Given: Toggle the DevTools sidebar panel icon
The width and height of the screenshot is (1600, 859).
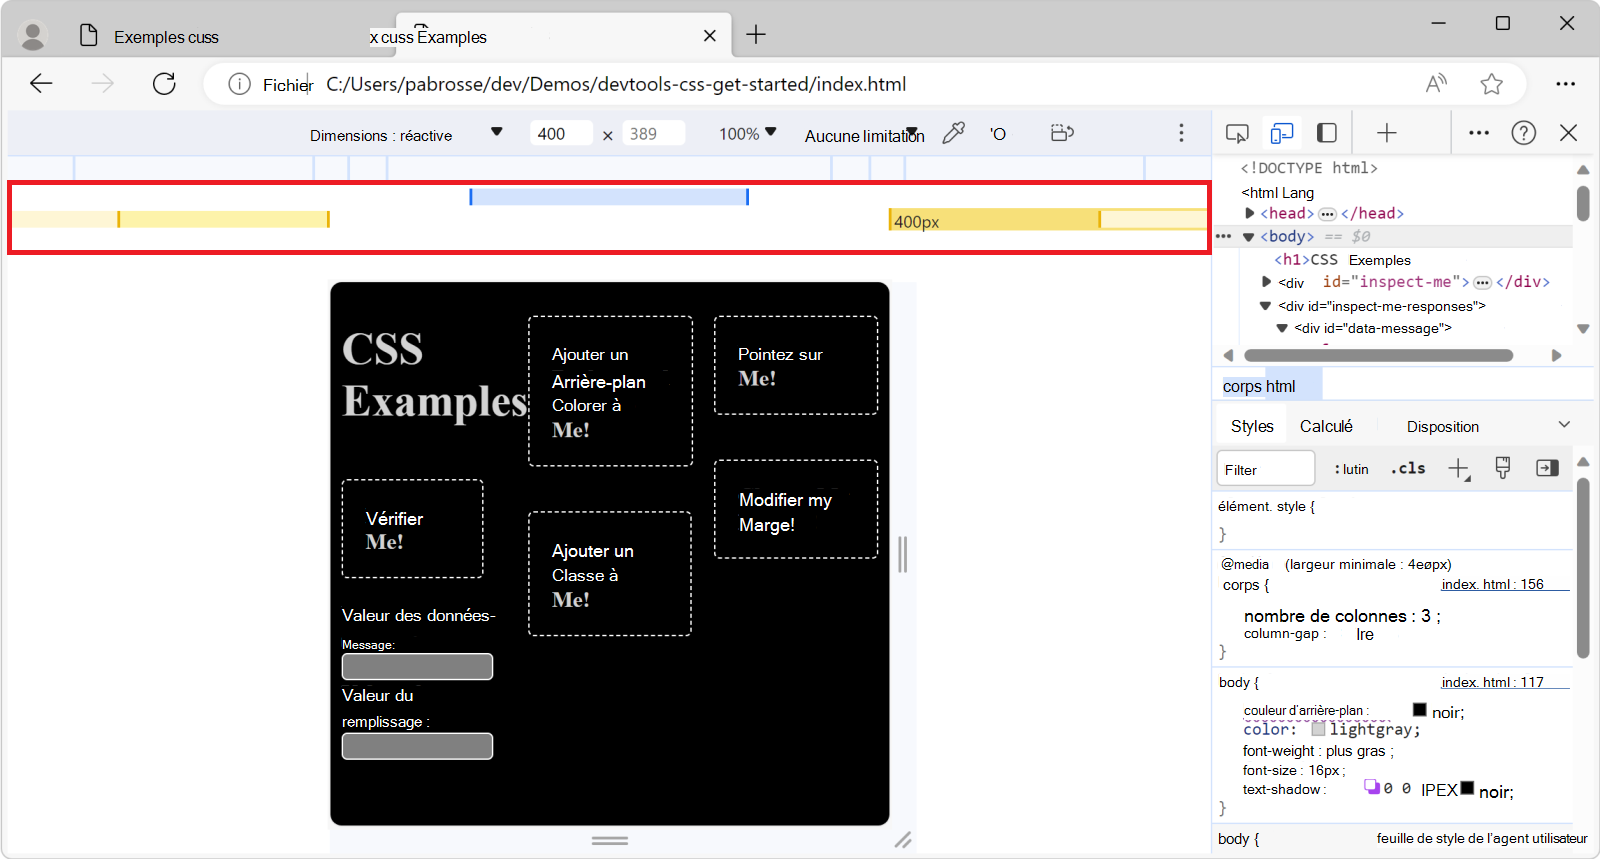Looking at the screenshot, I should pos(1327,133).
